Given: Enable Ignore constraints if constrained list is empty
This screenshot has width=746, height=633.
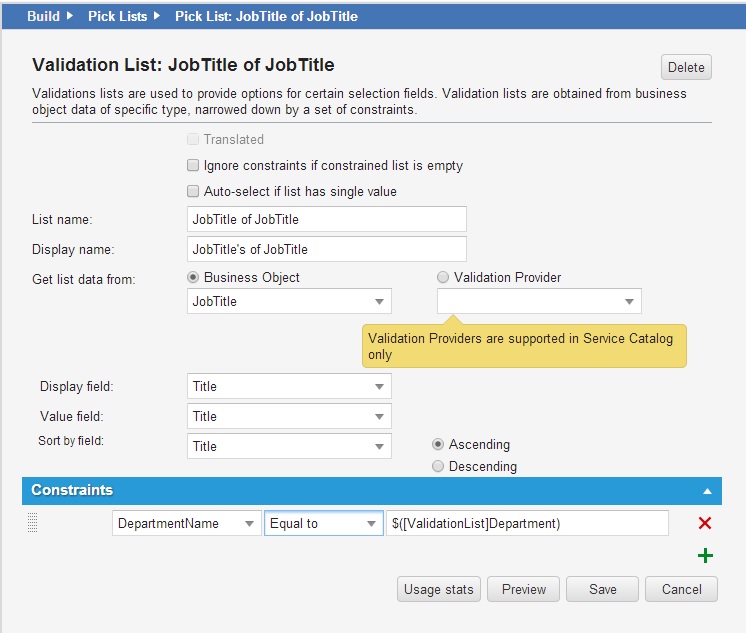Looking at the screenshot, I should 193,165.
